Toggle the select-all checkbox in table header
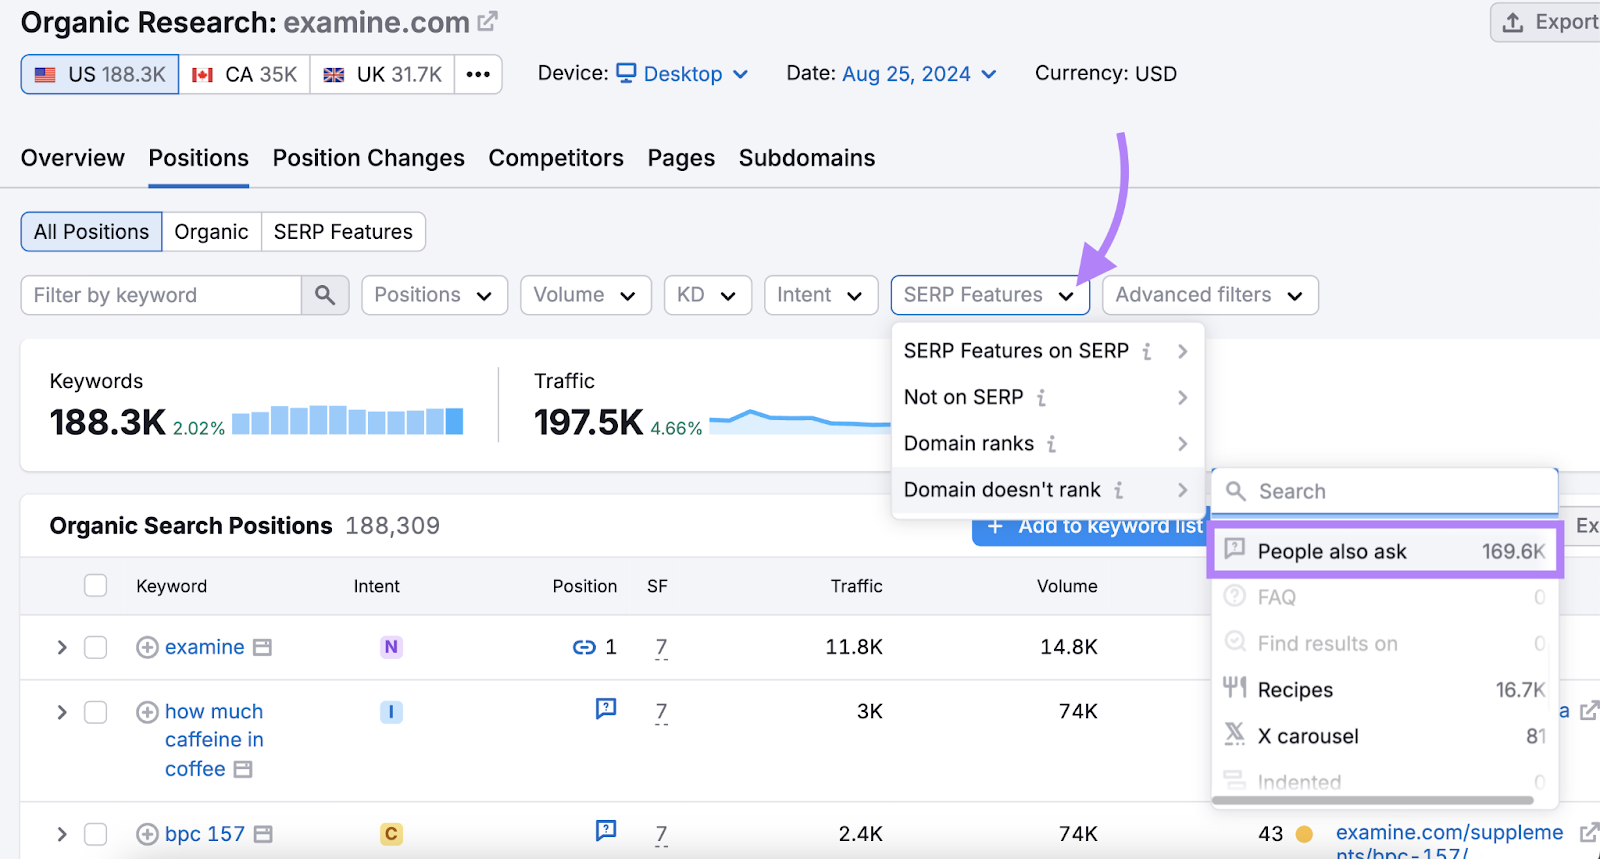This screenshot has width=1600, height=859. point(96,586)
